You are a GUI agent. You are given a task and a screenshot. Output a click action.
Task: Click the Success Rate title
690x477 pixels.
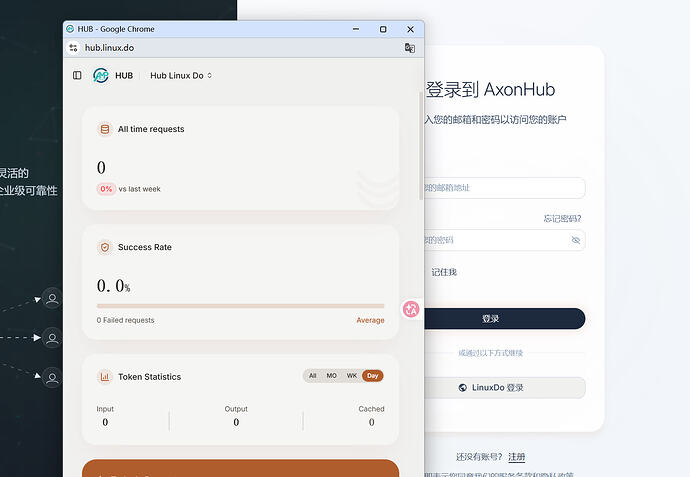point(145,247)
